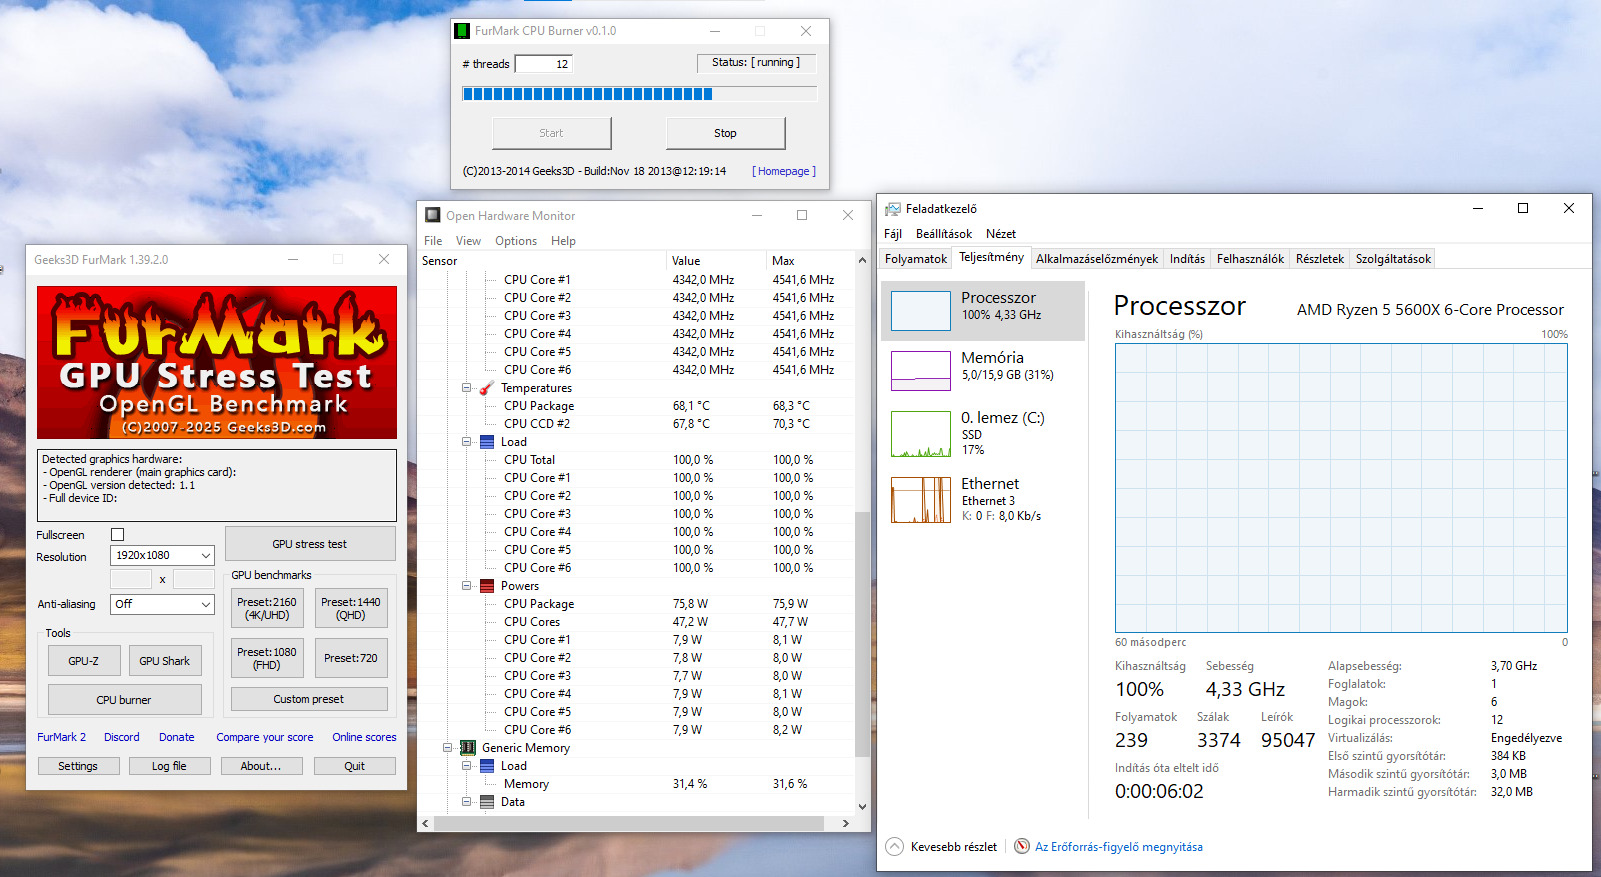
Task: Click the Kevesebb részlet chevron icon
Action: coord(895,847)
